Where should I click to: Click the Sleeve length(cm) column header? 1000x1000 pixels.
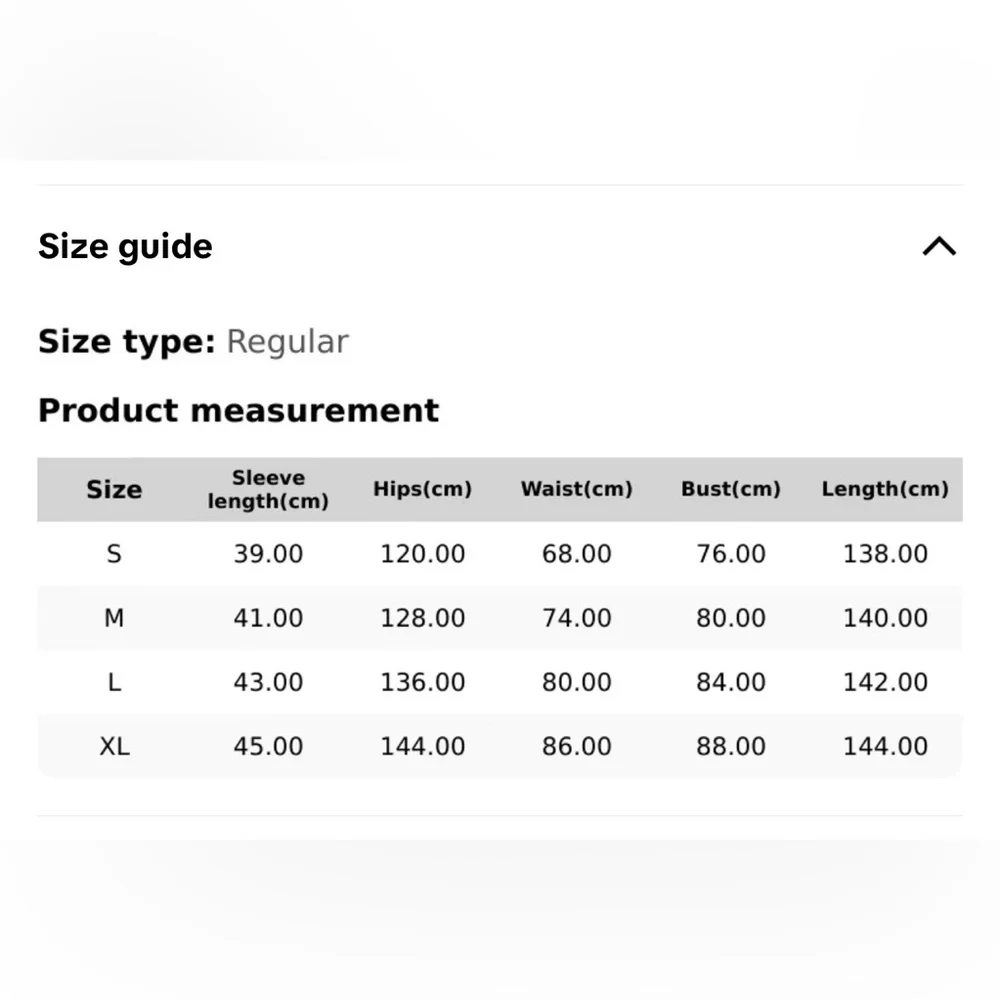point(268,489)
